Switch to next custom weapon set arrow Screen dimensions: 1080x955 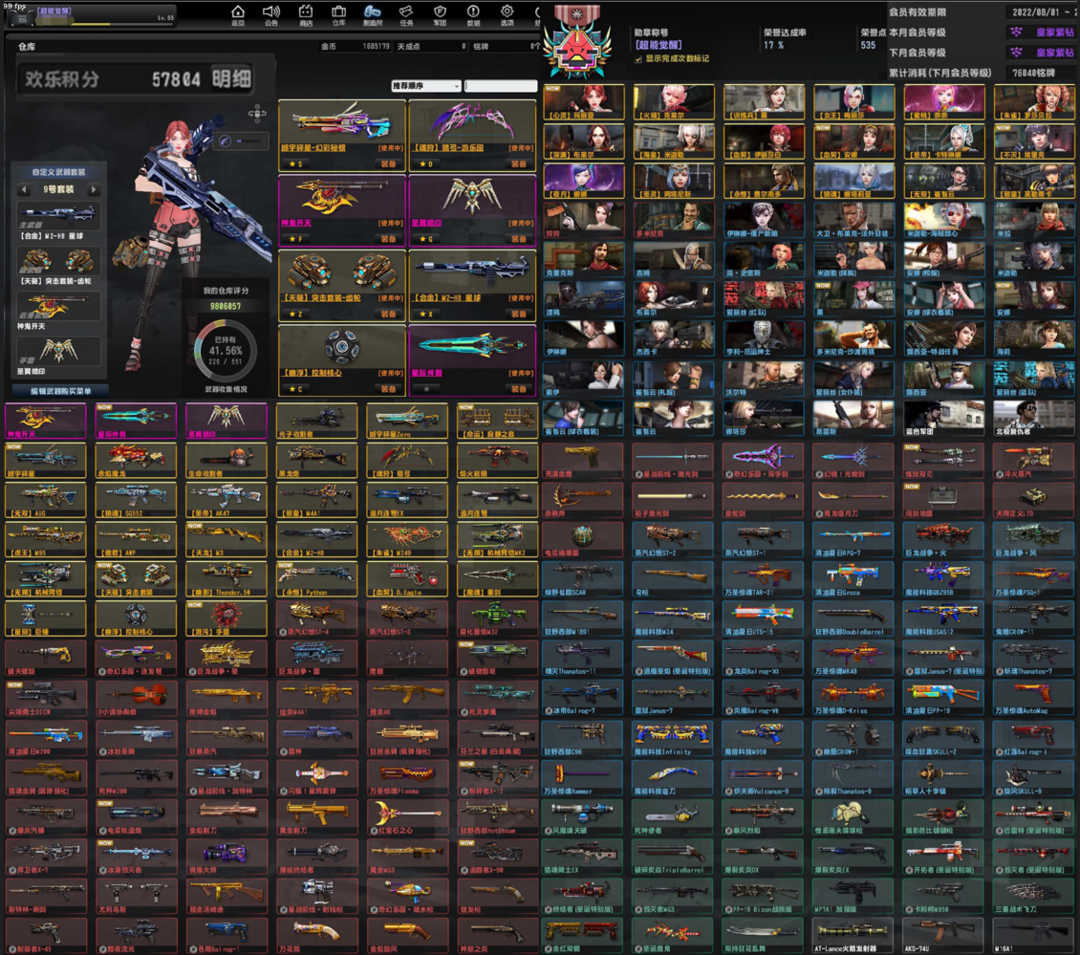94,190
